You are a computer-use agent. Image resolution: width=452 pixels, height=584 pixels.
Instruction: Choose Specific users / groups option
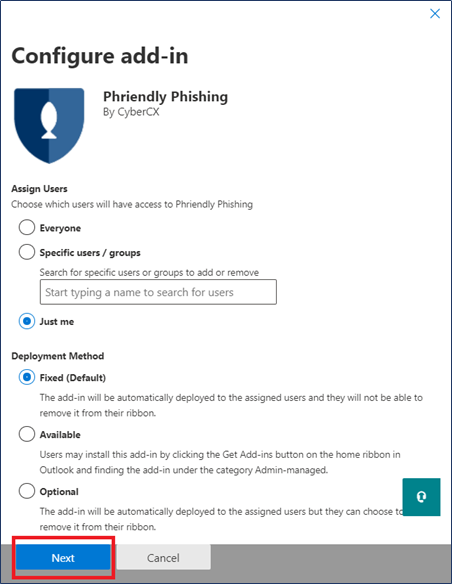27,252
